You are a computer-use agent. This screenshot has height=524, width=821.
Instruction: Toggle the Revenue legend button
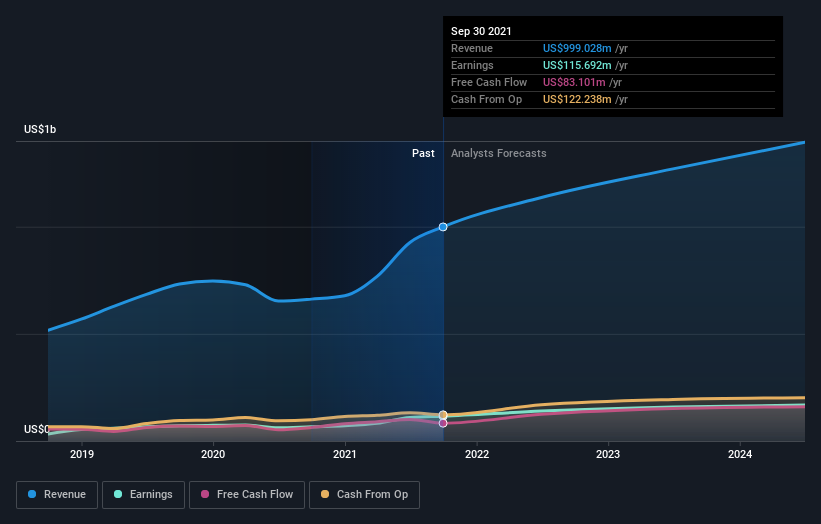57,495
